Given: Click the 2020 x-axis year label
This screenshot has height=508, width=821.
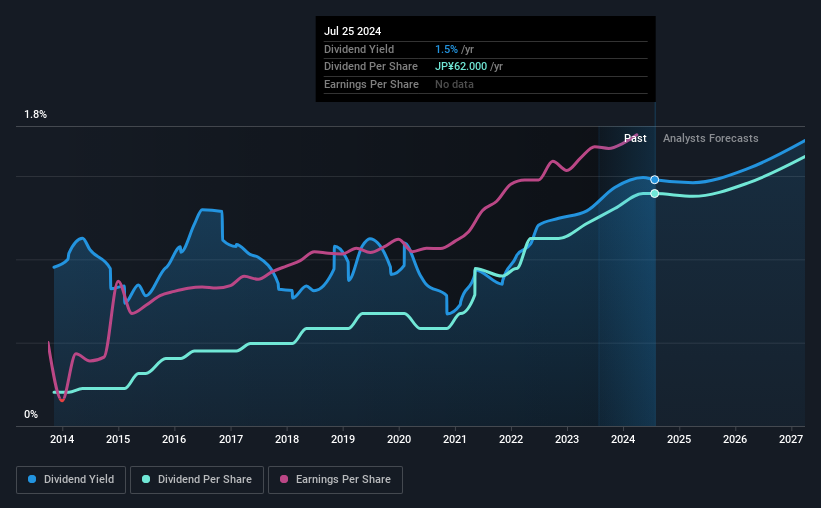Looking at the screenshot, I should (399, 439).
